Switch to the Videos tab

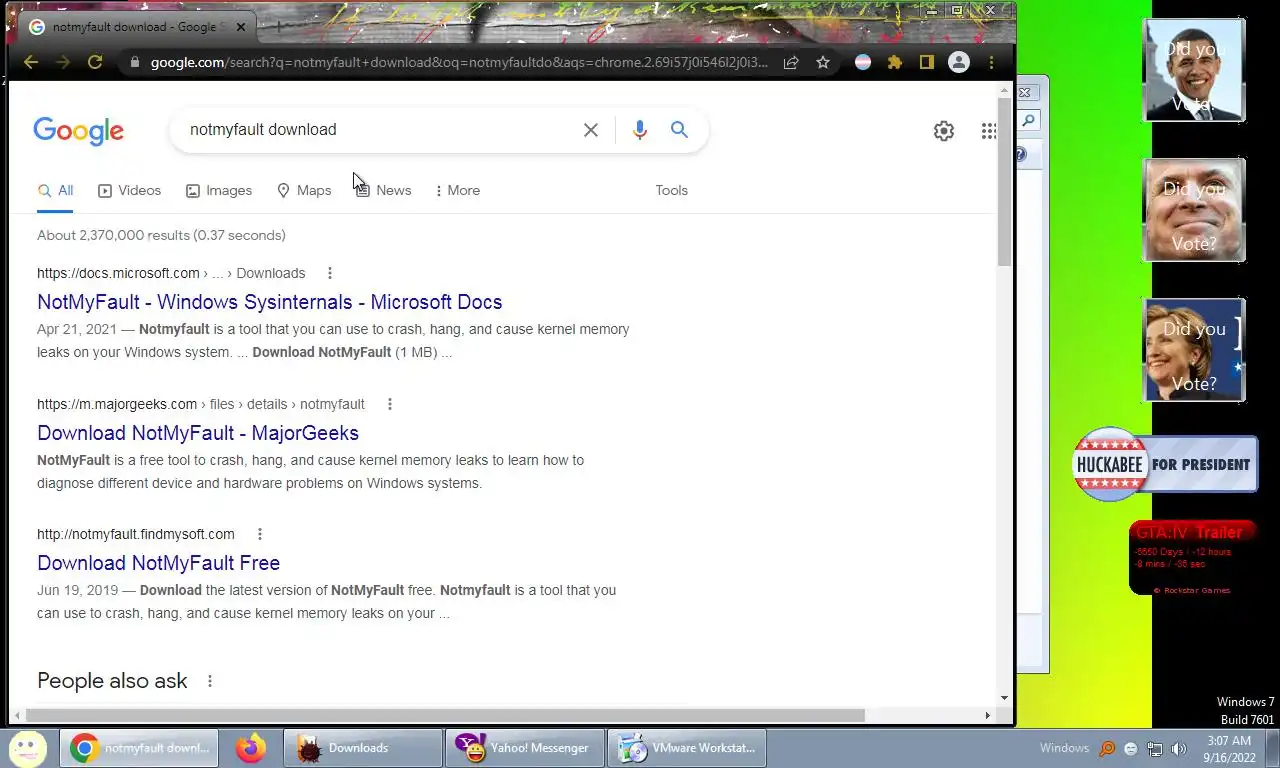click(x=129, y=190)
